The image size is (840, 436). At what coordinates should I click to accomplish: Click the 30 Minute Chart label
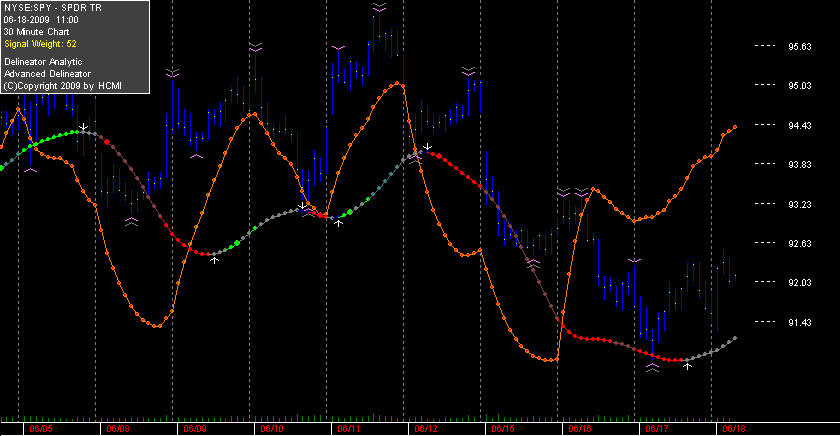click(36, 32)
